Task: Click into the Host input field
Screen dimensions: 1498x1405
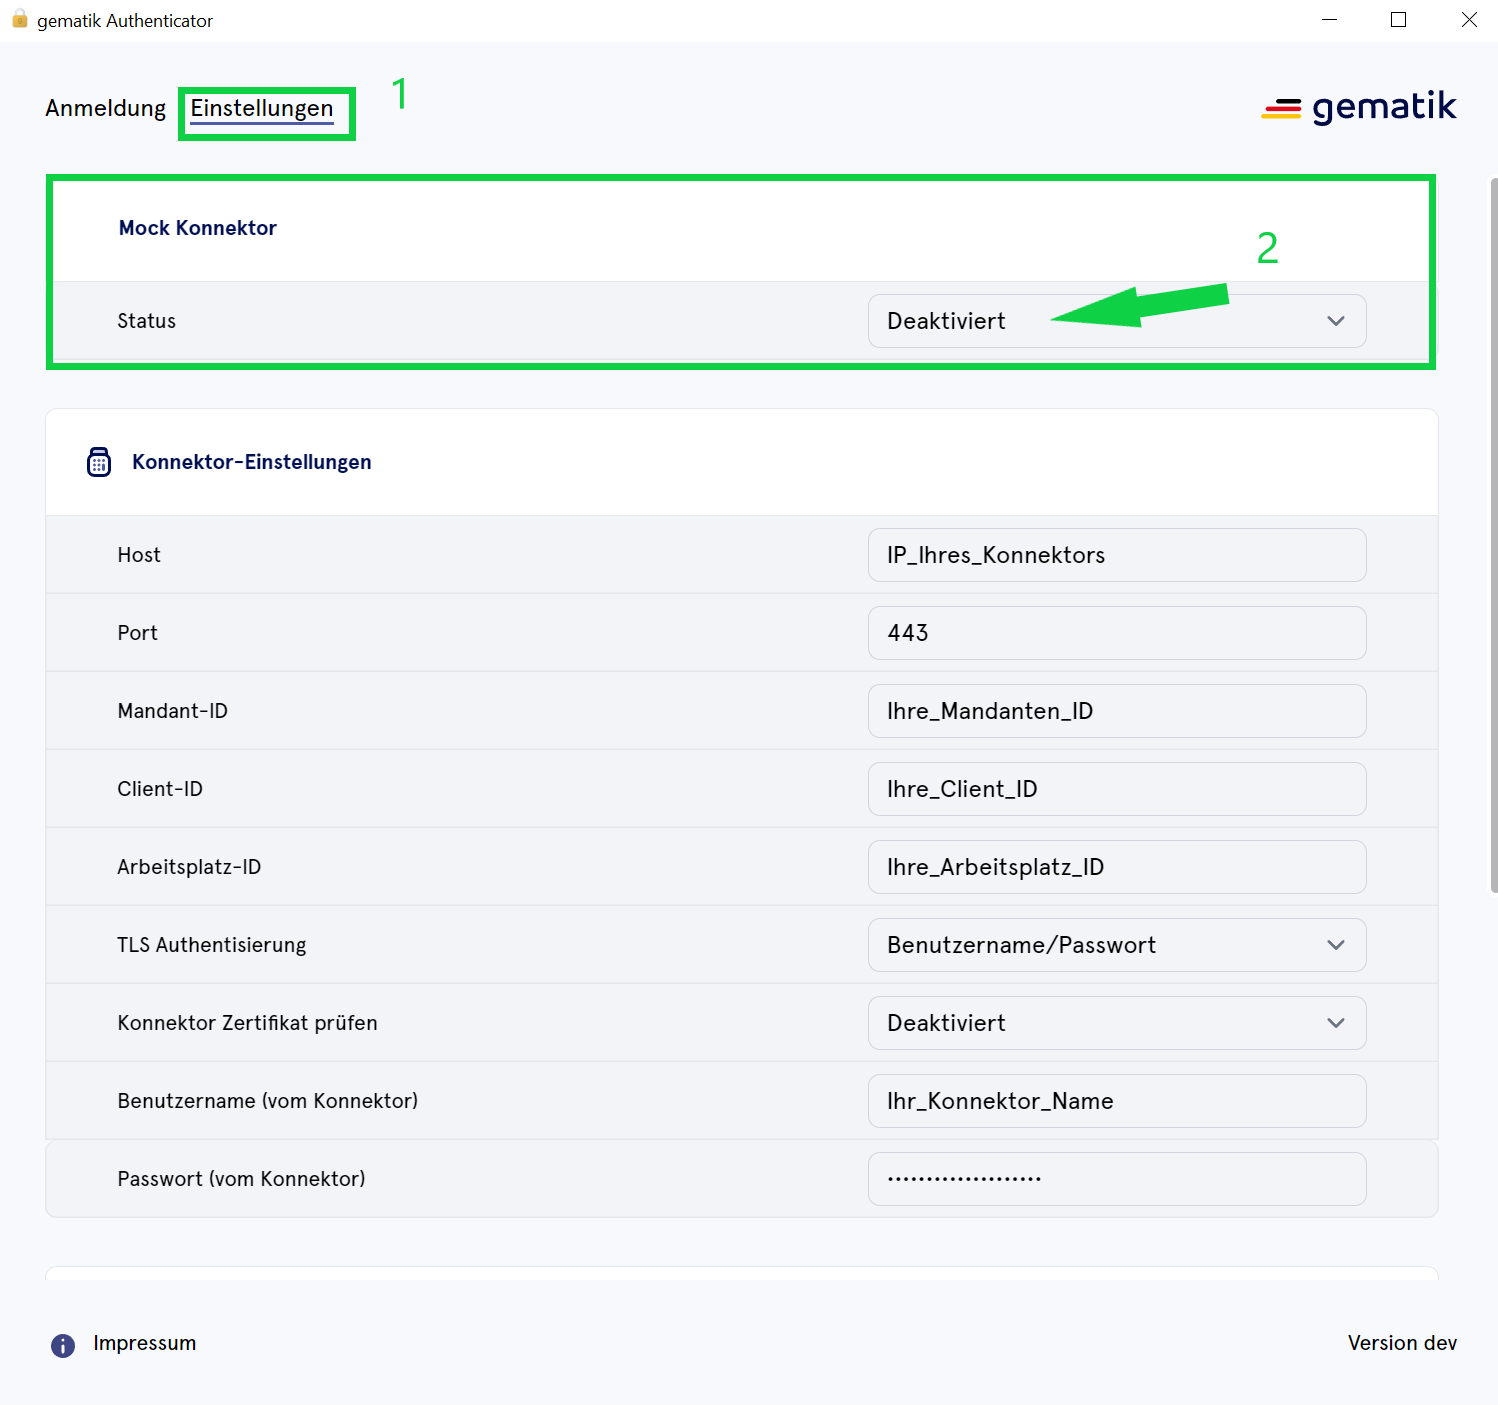Action: (x=1116, y=555)
